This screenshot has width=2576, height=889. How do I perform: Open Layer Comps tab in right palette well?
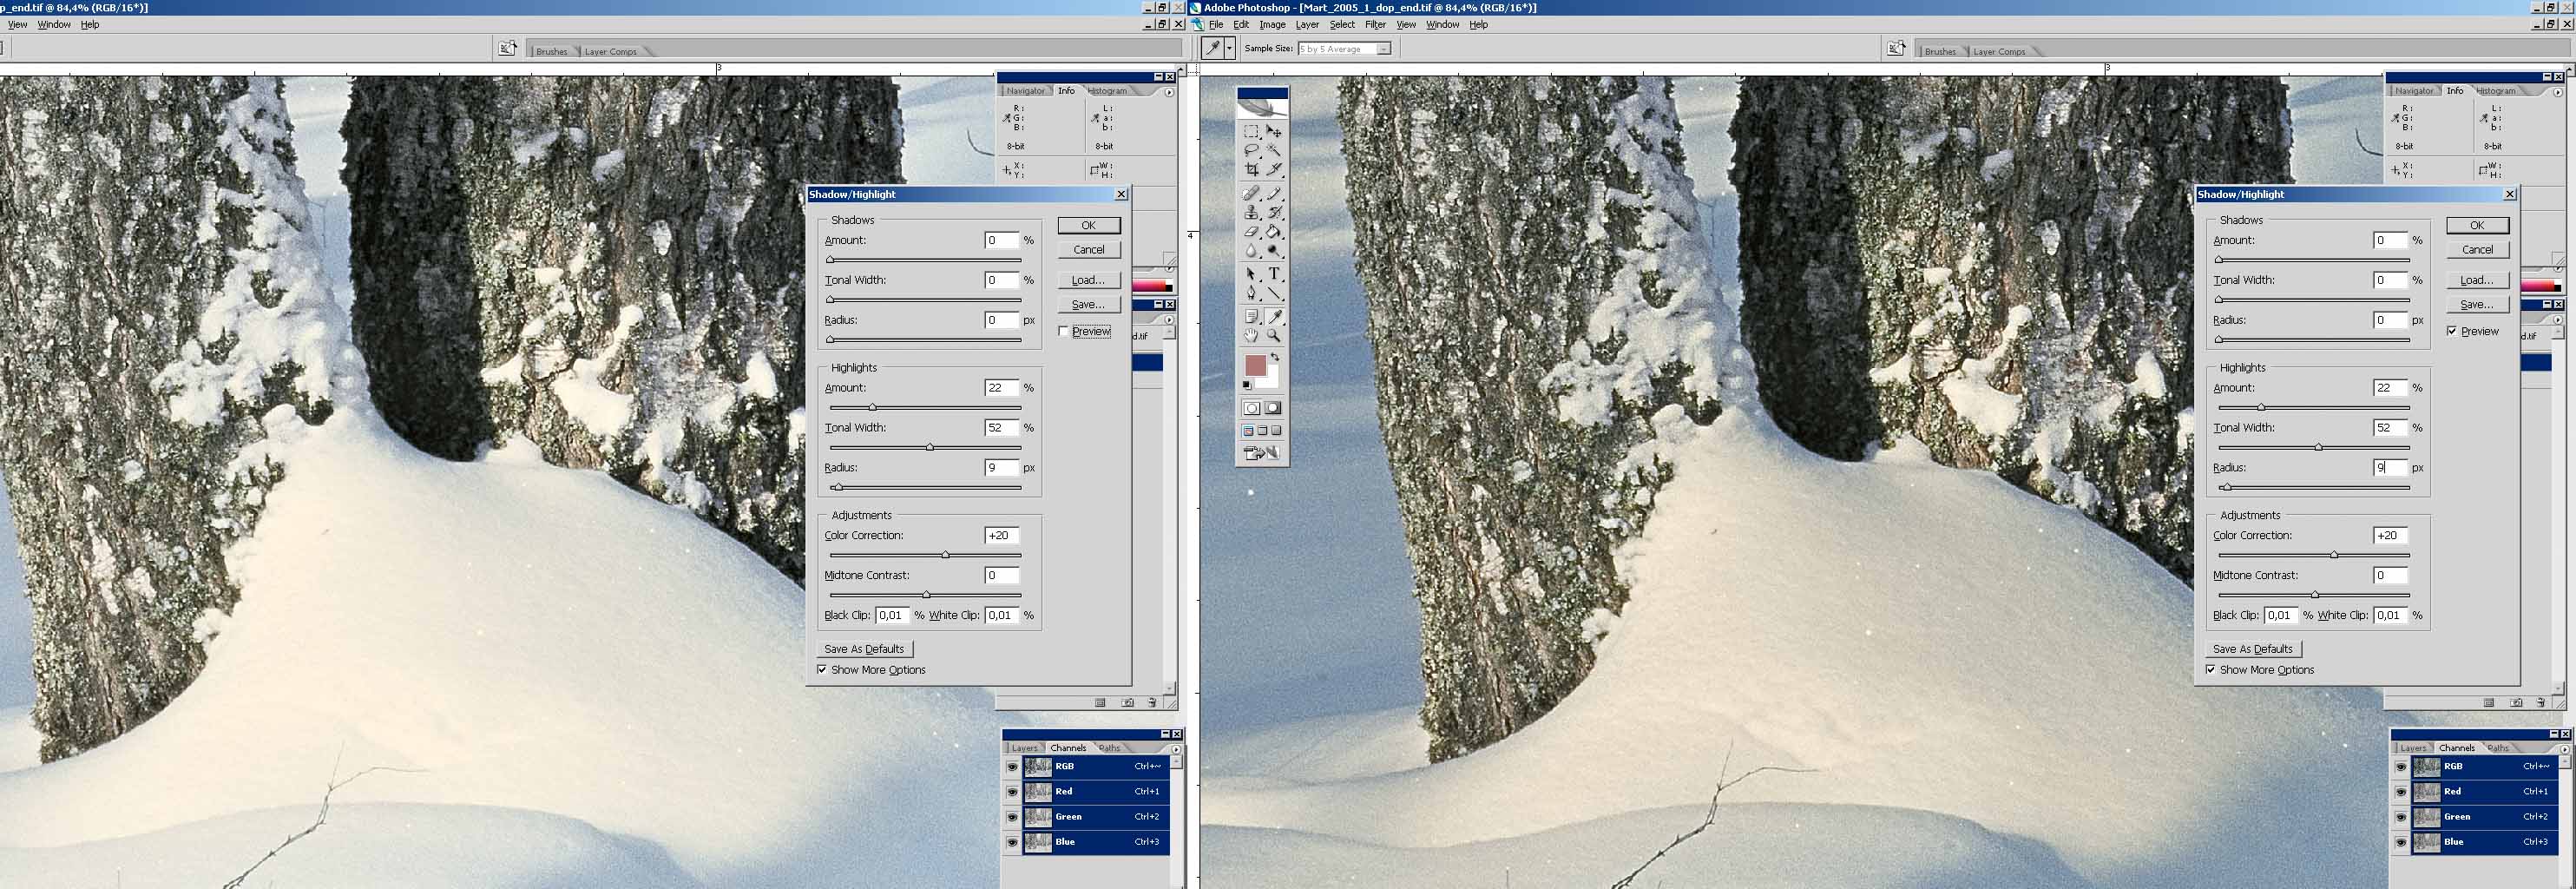1999,52
